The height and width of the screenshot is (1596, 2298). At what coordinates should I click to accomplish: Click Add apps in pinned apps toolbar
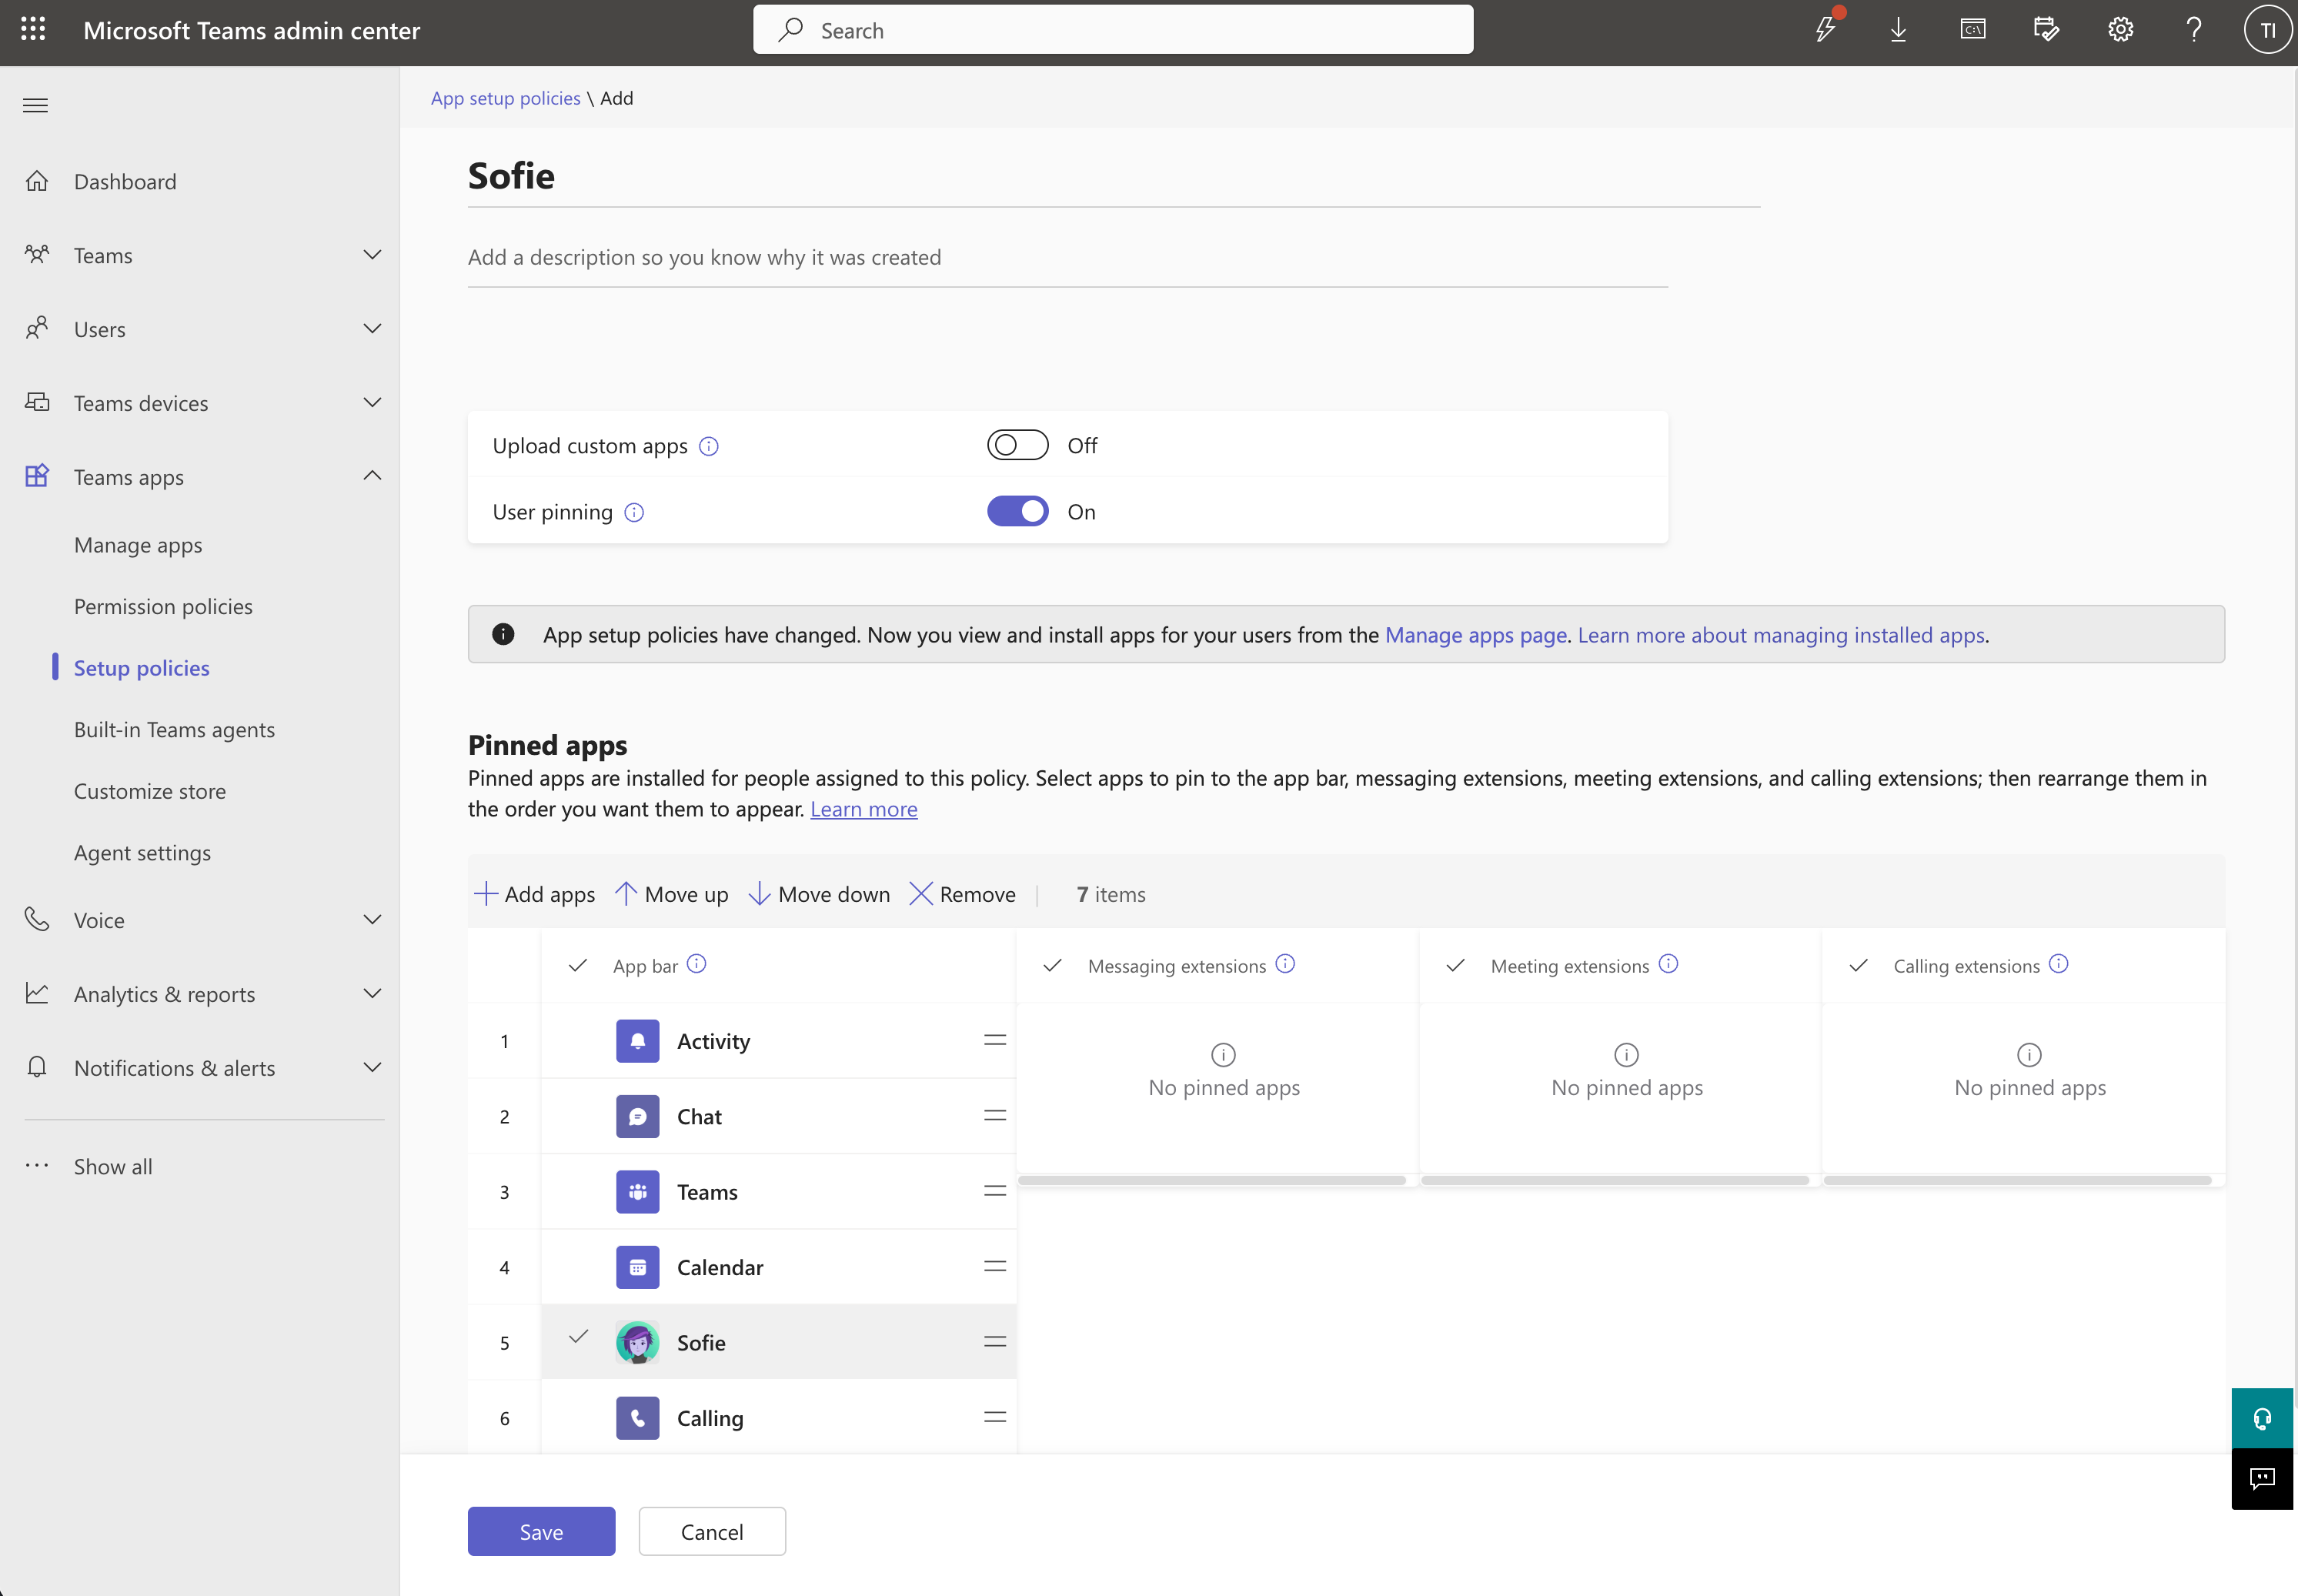[534, 894]
